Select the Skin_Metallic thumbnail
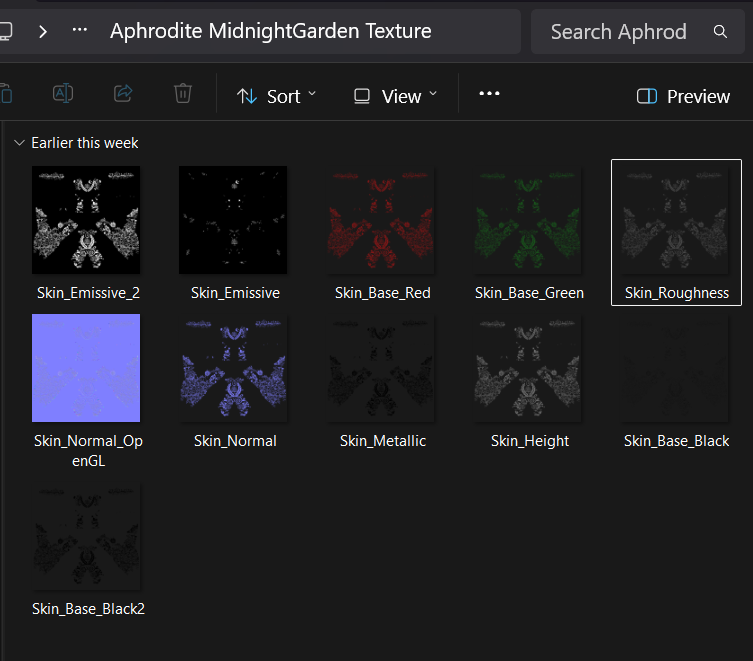Image resolution: width=753 pixels, height=661 pixels. [381, 368]
